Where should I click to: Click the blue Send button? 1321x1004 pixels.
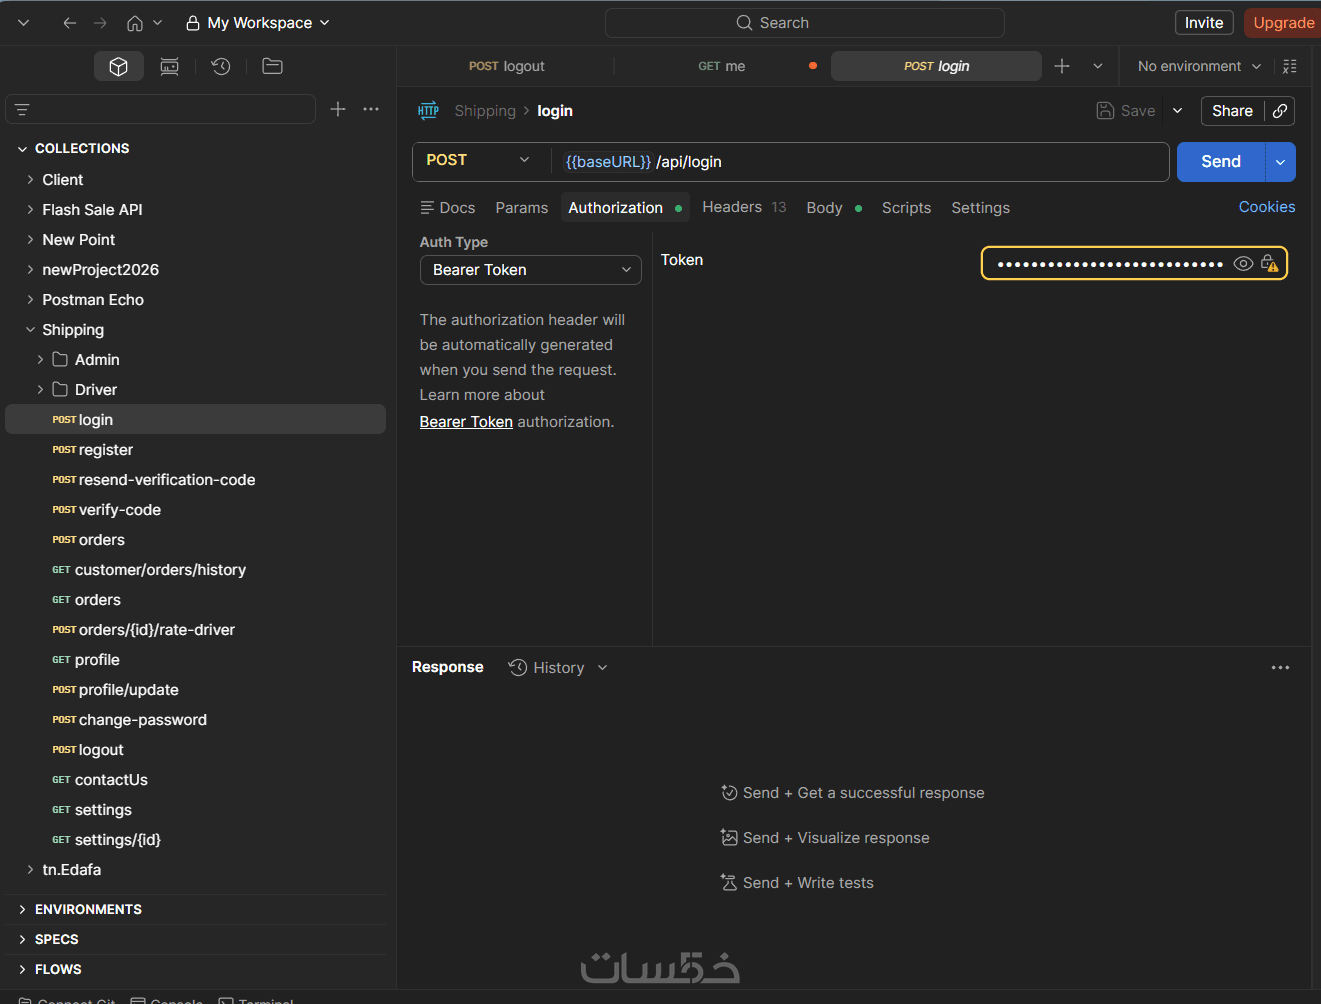1220,162
